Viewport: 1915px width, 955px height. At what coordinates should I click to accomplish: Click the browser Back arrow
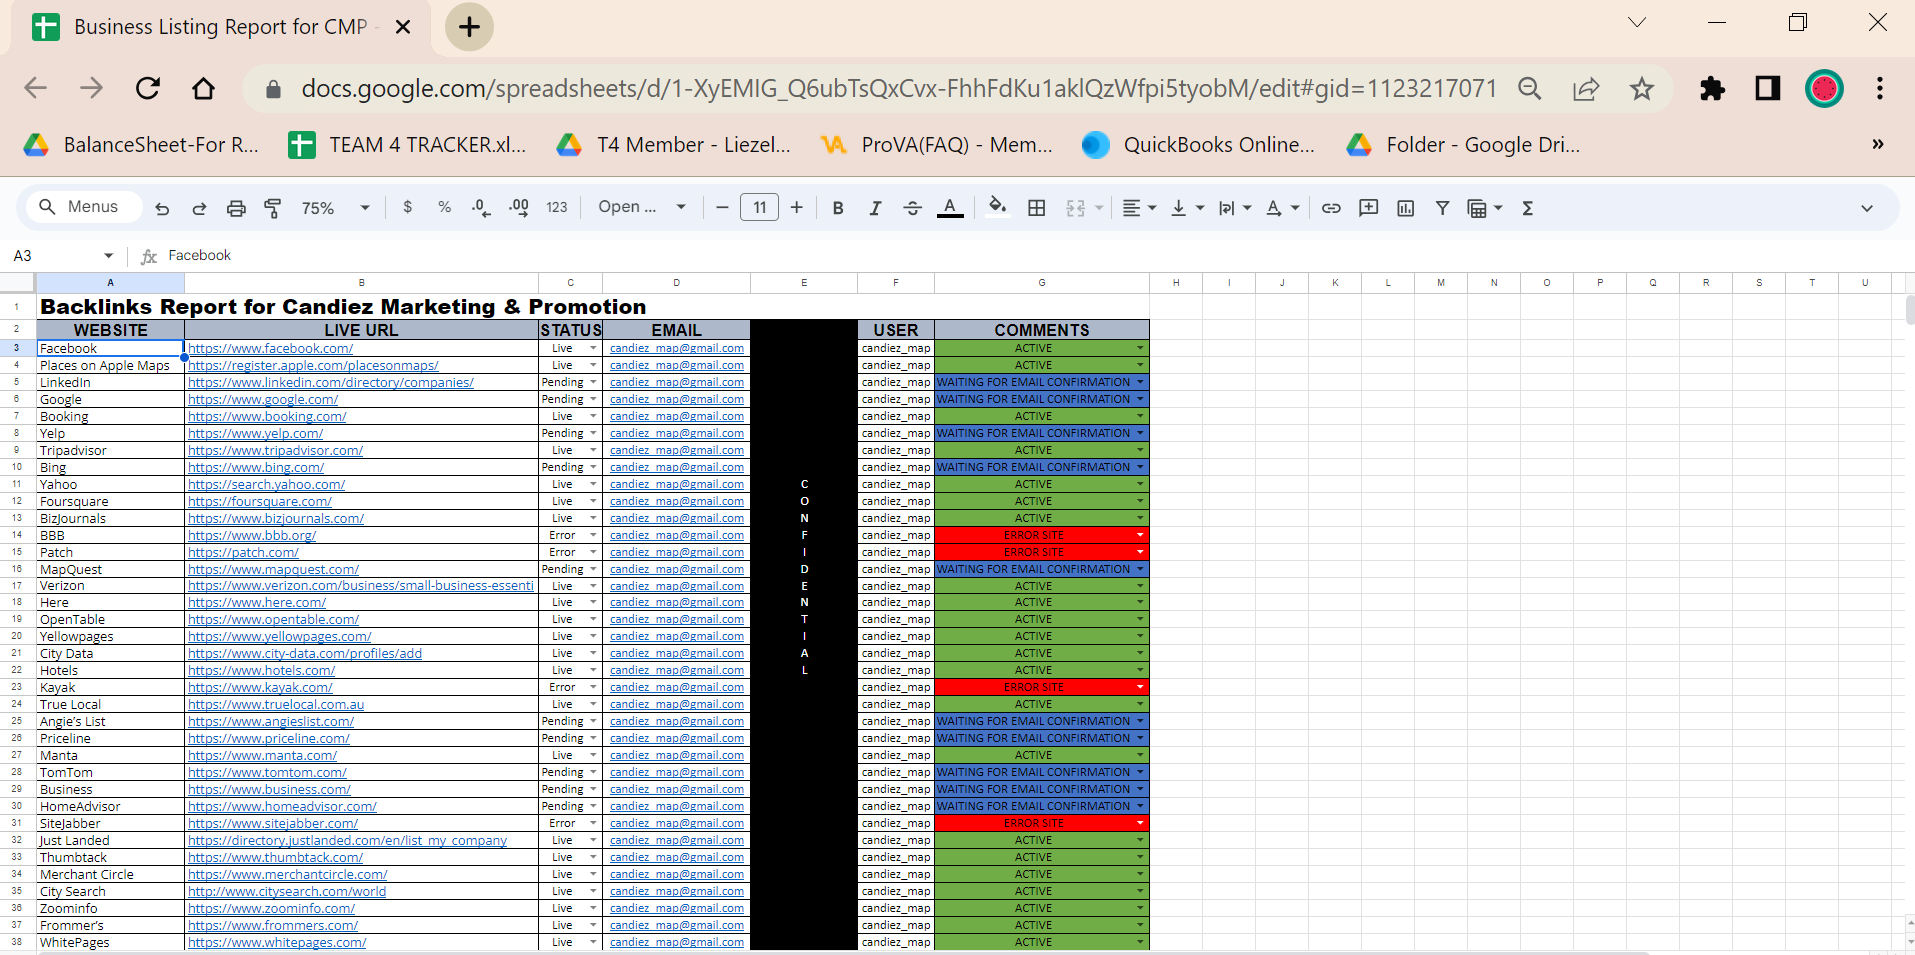[36, 88]
